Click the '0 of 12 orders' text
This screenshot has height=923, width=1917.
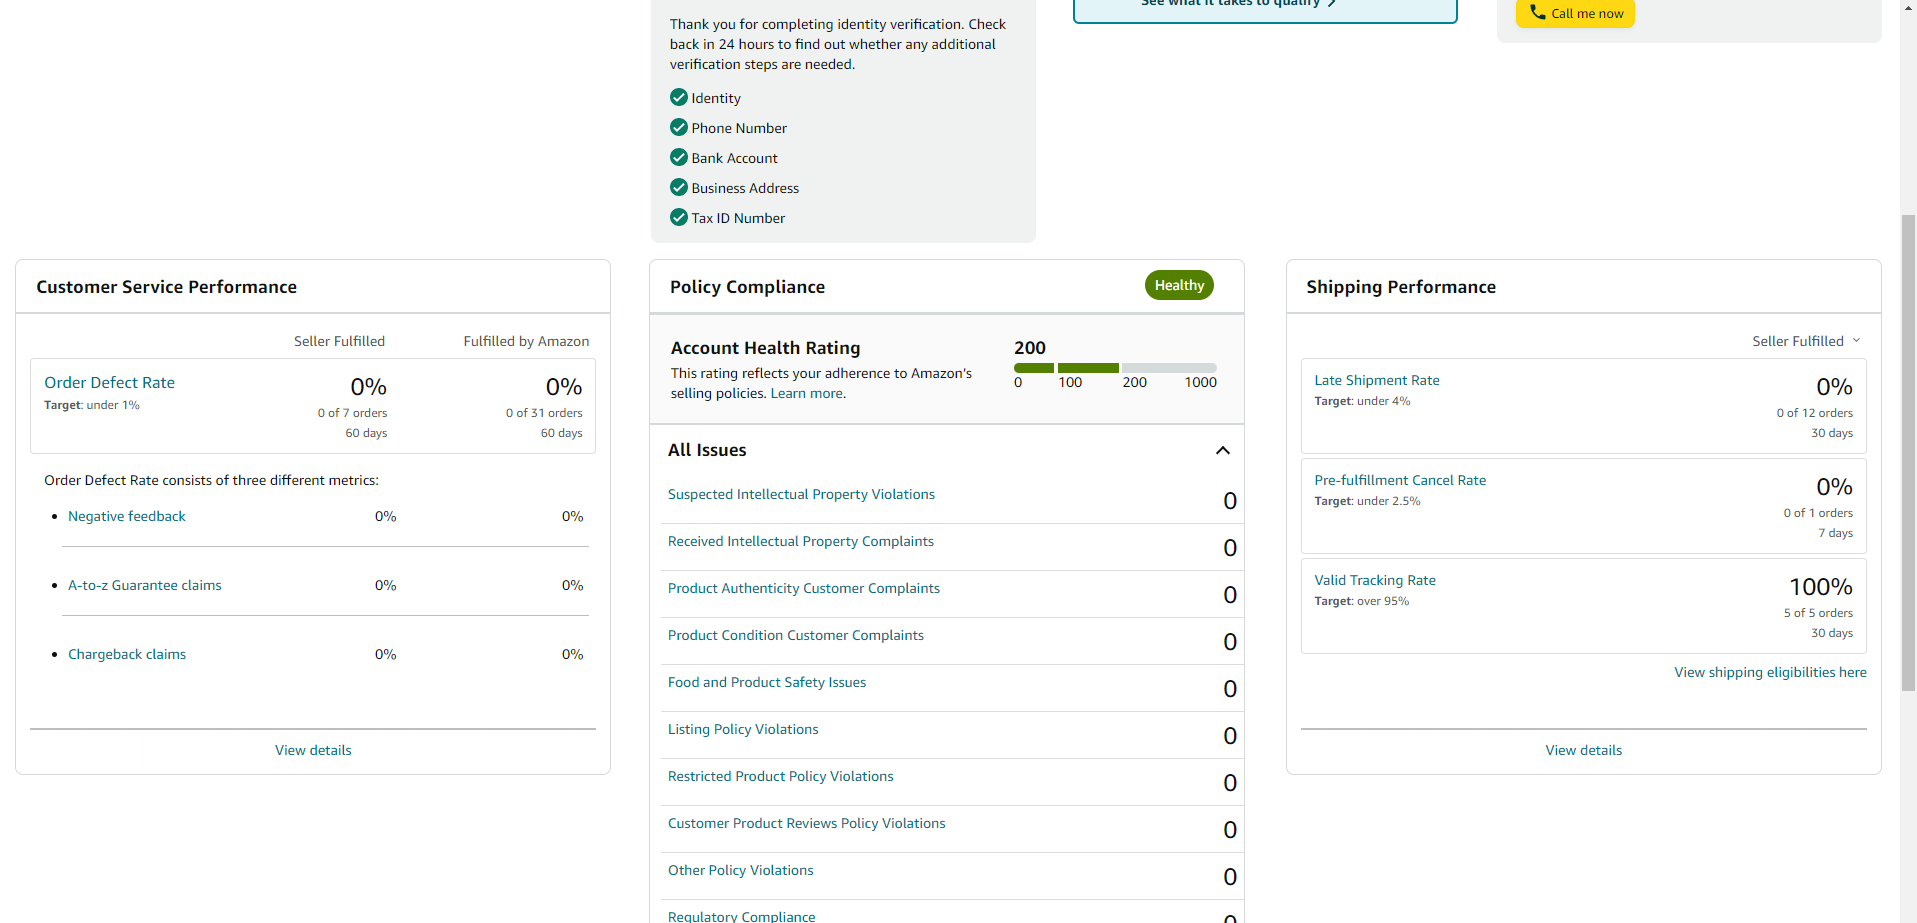1814,413
